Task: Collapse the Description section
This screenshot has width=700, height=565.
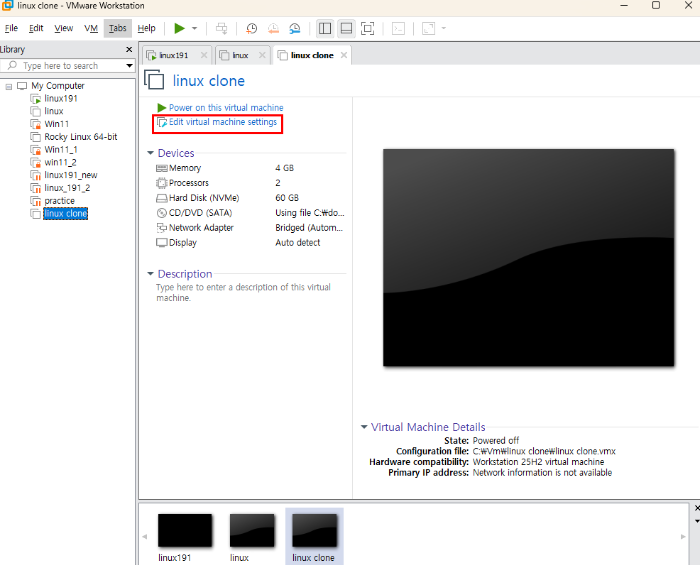Action: (150, 274)
